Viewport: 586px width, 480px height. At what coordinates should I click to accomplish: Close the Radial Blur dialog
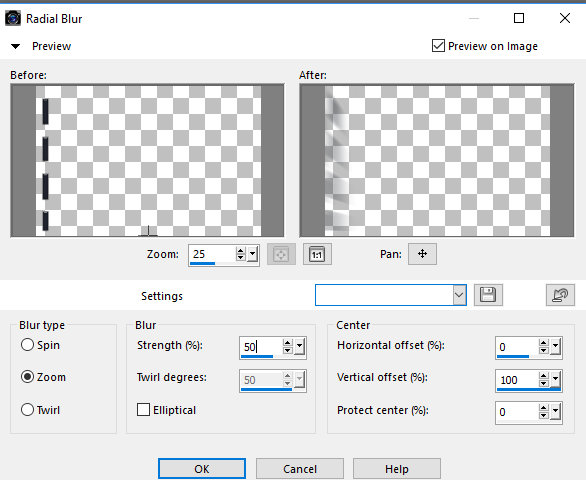[565, 18]
